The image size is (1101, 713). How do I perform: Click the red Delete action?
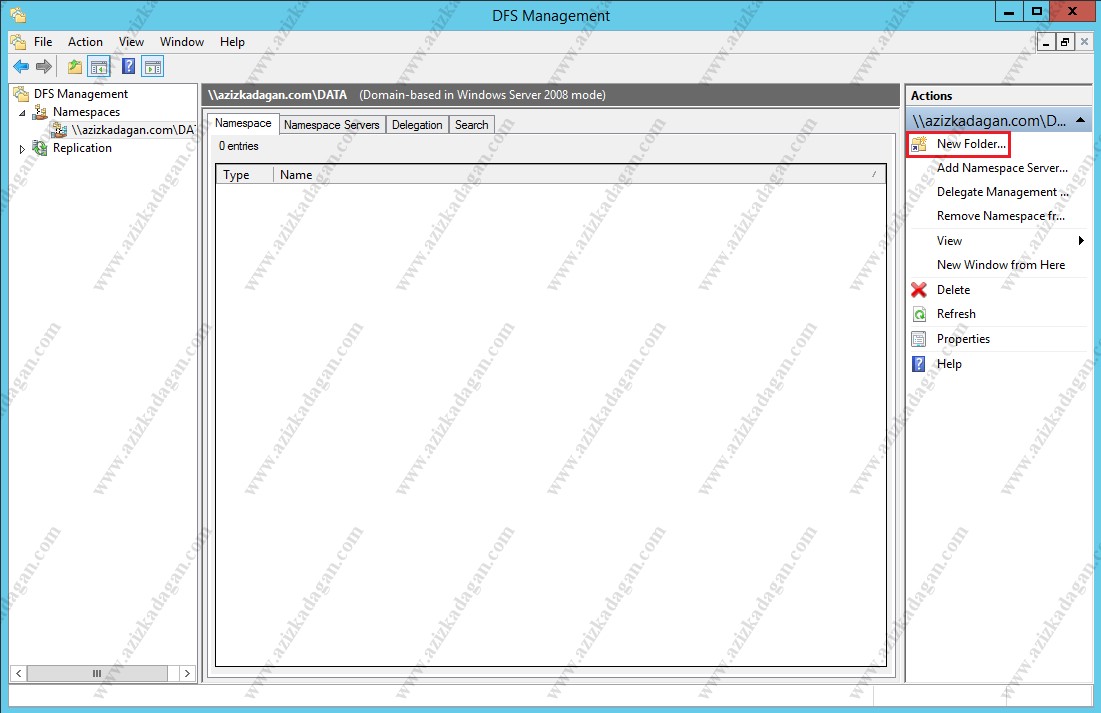click(x=953, y=290)
